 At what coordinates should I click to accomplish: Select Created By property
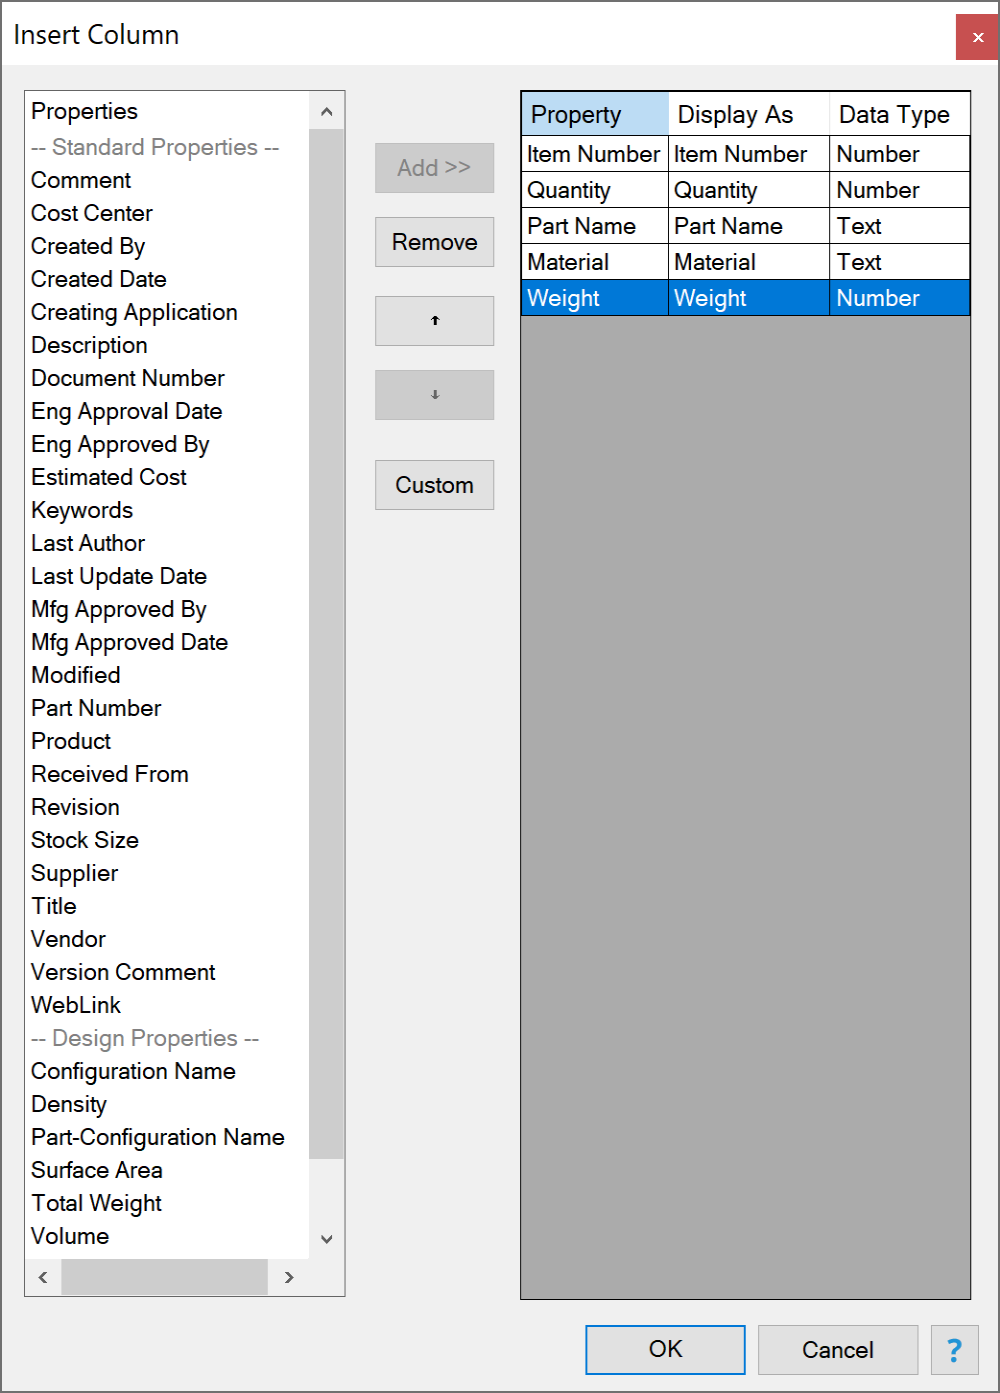(x=88, y=246)
